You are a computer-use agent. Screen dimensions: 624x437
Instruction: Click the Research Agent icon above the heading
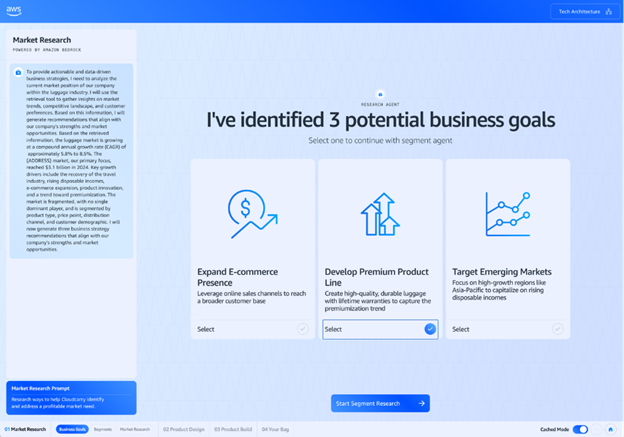(x=380, y=94)
